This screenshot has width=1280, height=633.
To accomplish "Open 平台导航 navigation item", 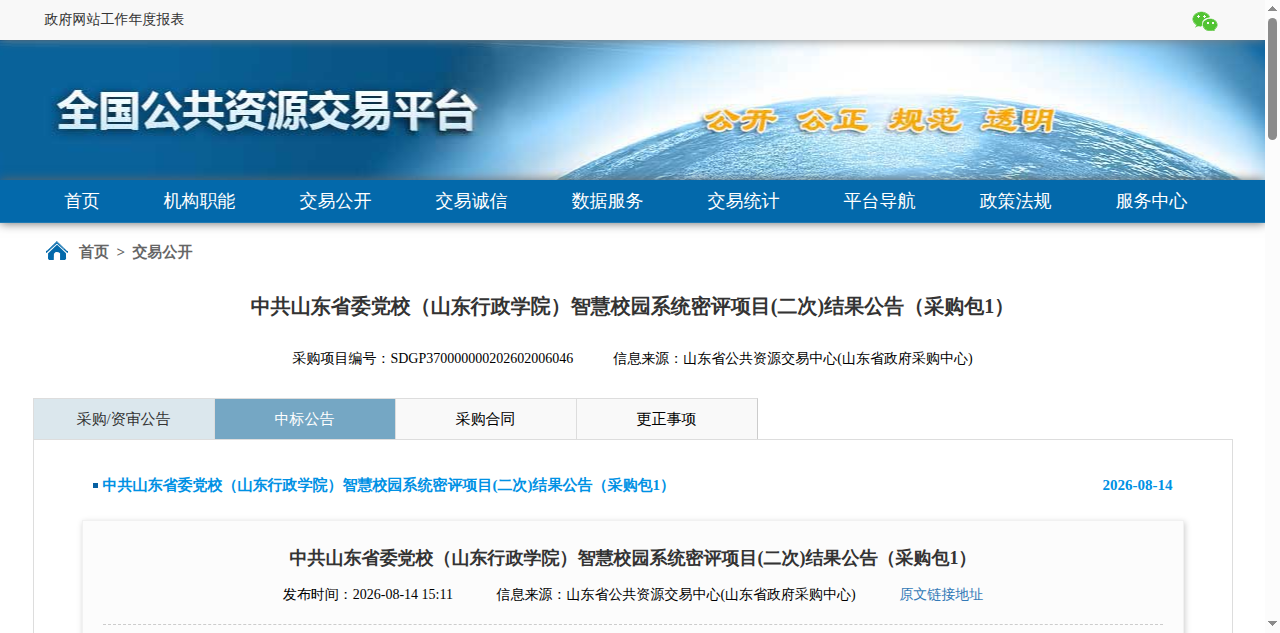I will point(880,201).
